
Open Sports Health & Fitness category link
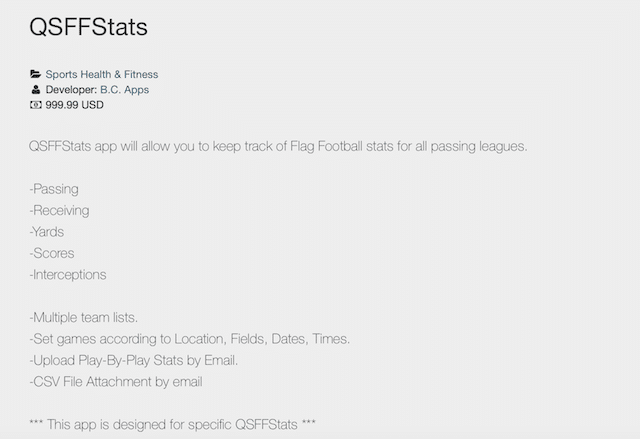click(x=102, y=74)
